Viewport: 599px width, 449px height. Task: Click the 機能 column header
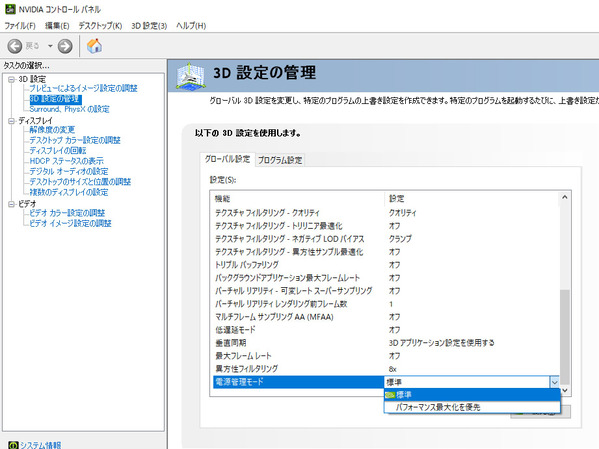tap(222, 199)
